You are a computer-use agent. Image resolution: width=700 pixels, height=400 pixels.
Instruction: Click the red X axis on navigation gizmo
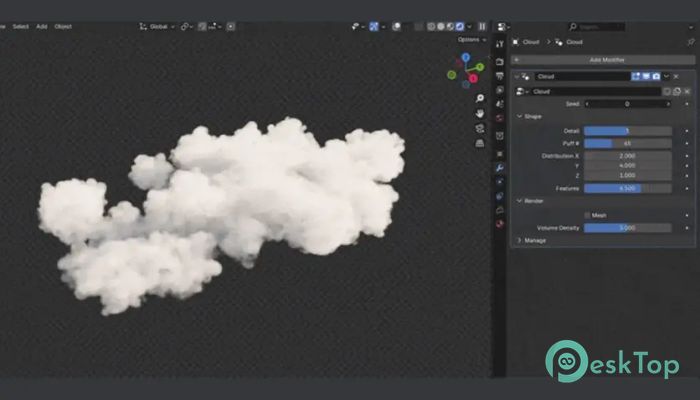click(473, 79)
